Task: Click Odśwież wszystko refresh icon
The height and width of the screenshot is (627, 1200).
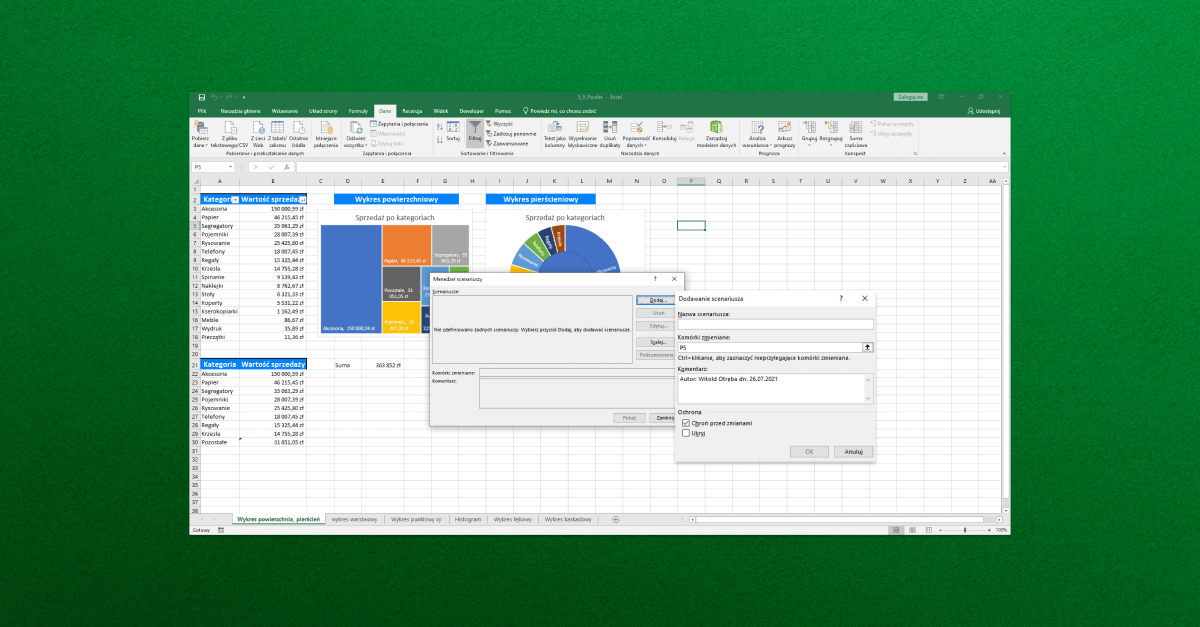Action: click(355, 130)
